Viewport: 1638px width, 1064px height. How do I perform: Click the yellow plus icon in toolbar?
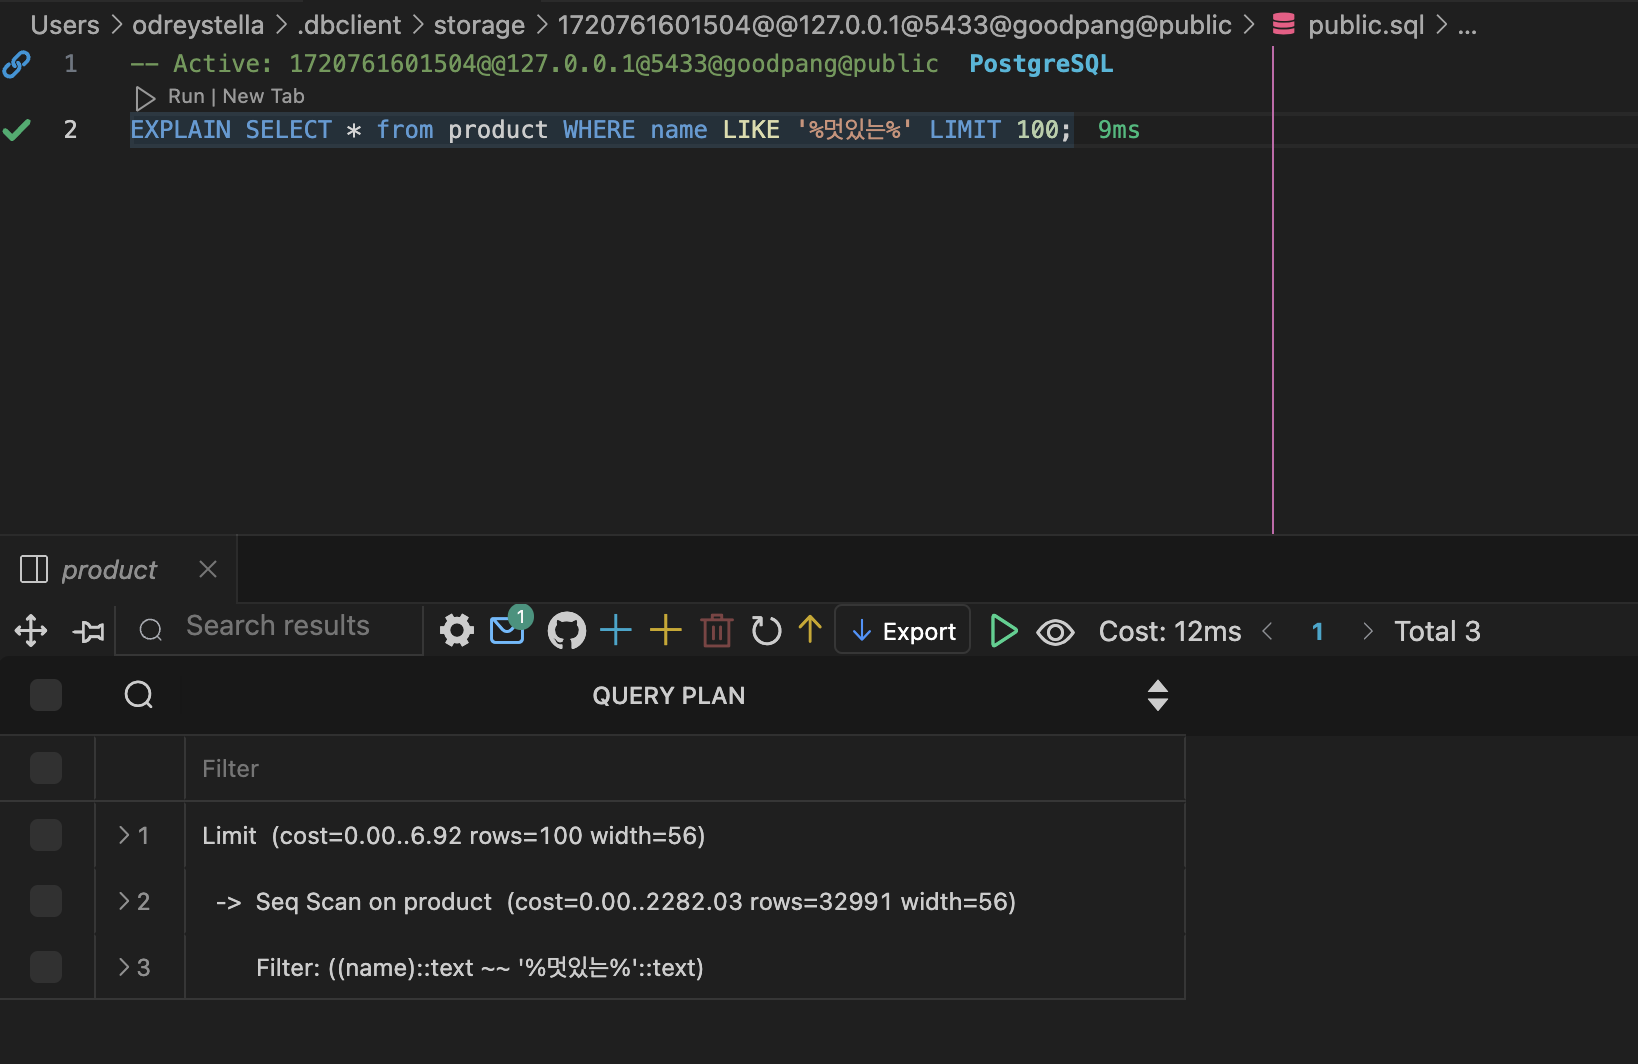click(x=666, y=630)
